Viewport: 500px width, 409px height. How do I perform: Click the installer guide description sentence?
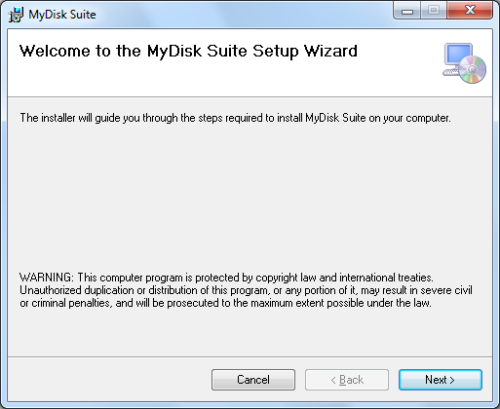235,118
